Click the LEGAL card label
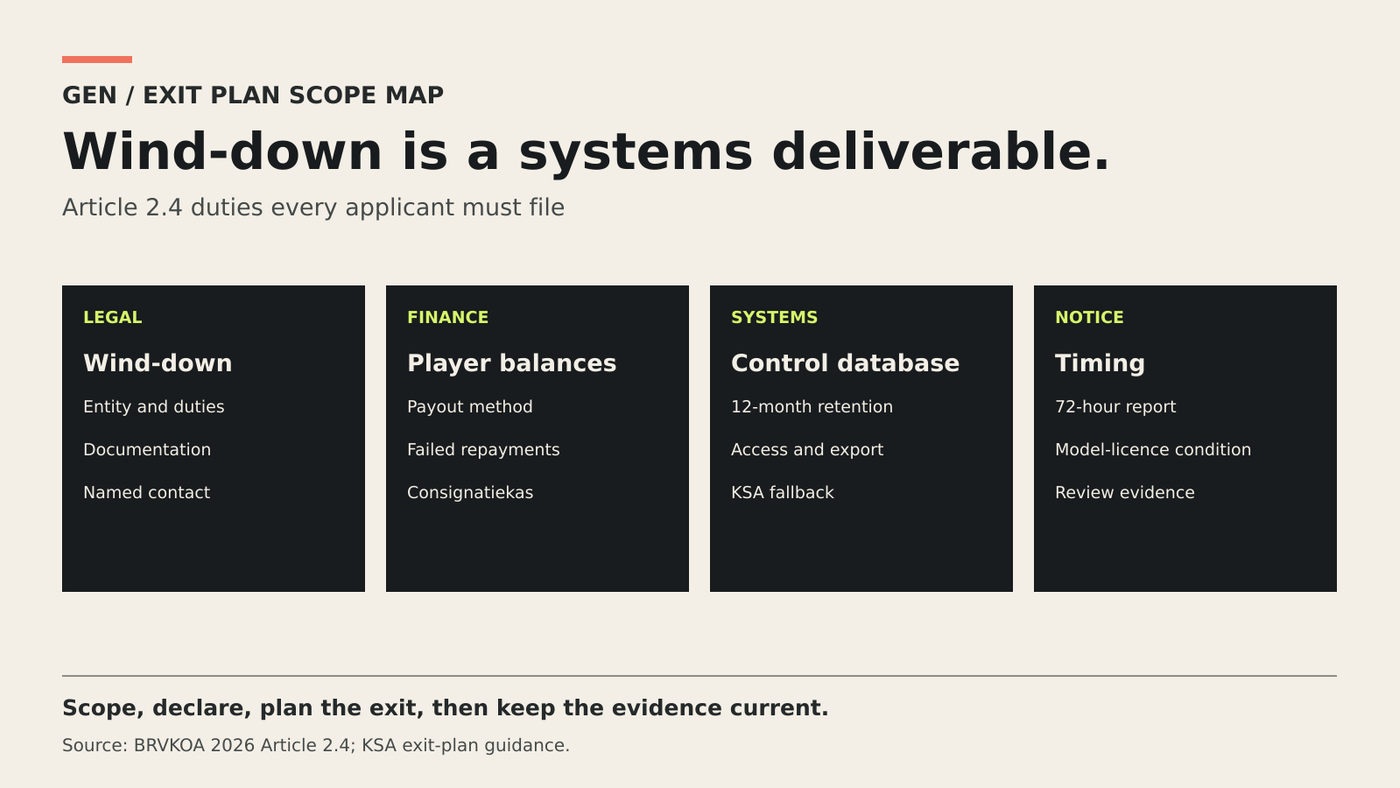Screen dimensions: 1400x788 pyautogui.click(x=112, y=317)
